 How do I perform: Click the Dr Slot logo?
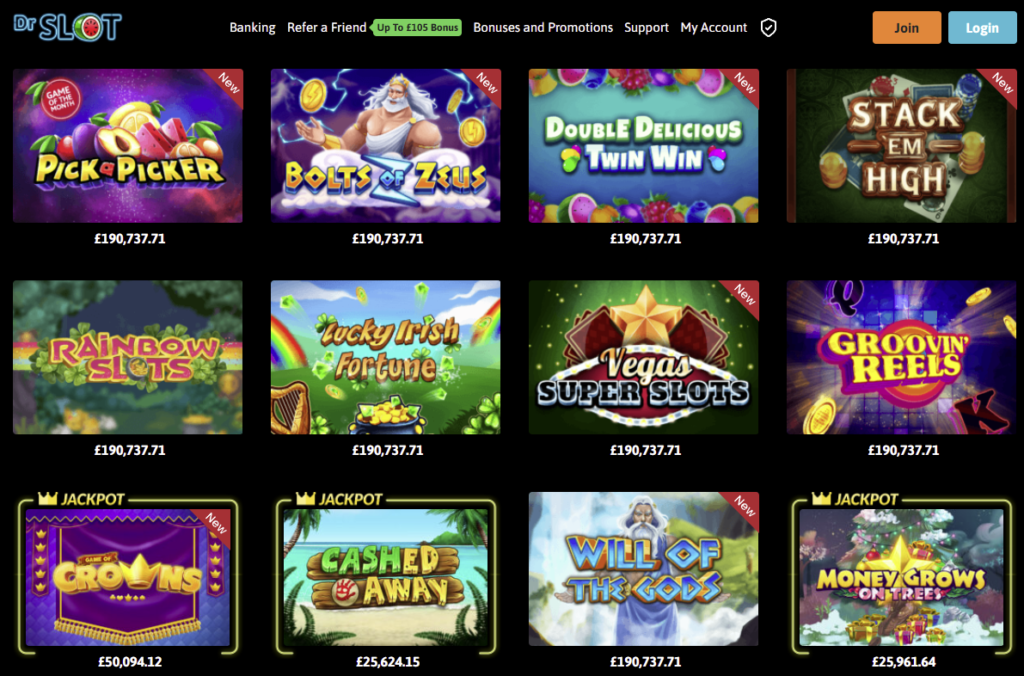pos(67,27)
